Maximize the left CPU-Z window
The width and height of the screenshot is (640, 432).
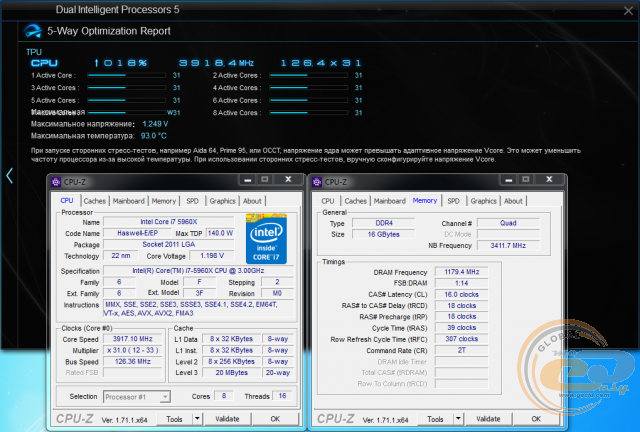click(265, 180)
